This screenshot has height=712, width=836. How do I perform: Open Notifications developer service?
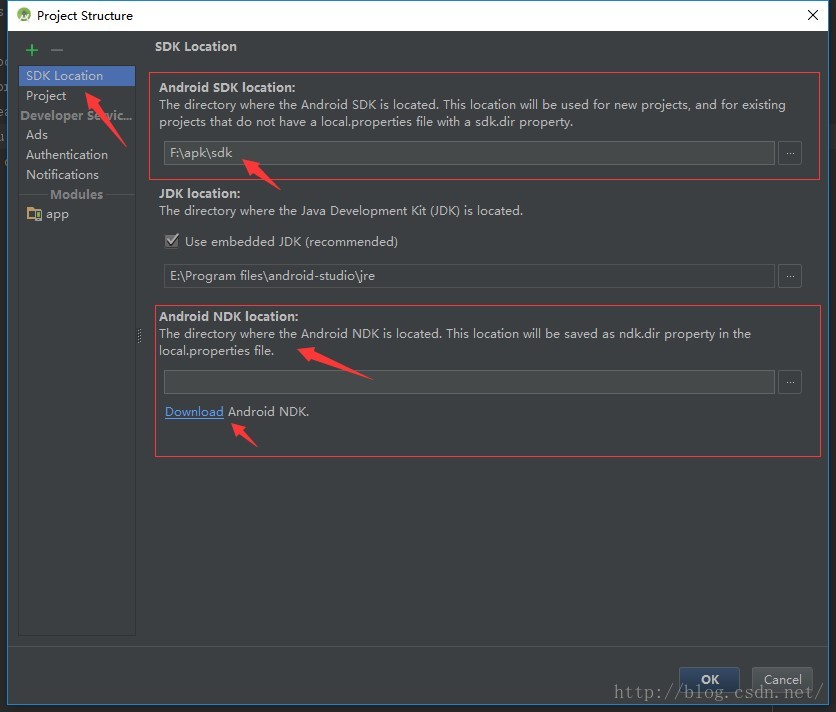[x=62, y=174]
